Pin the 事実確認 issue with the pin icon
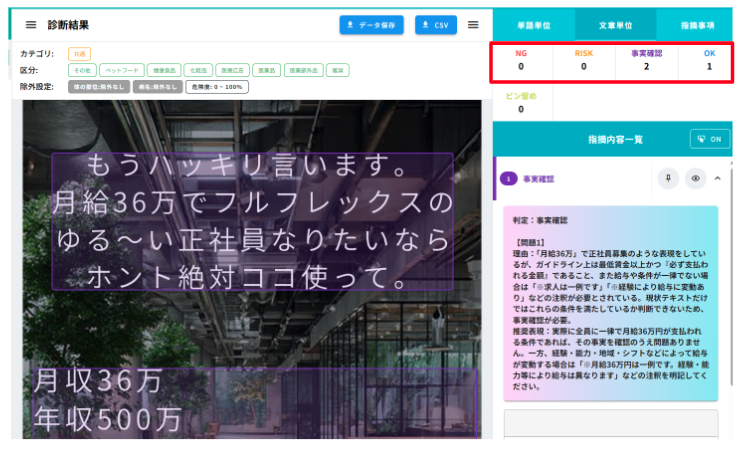 coord(668,178)
